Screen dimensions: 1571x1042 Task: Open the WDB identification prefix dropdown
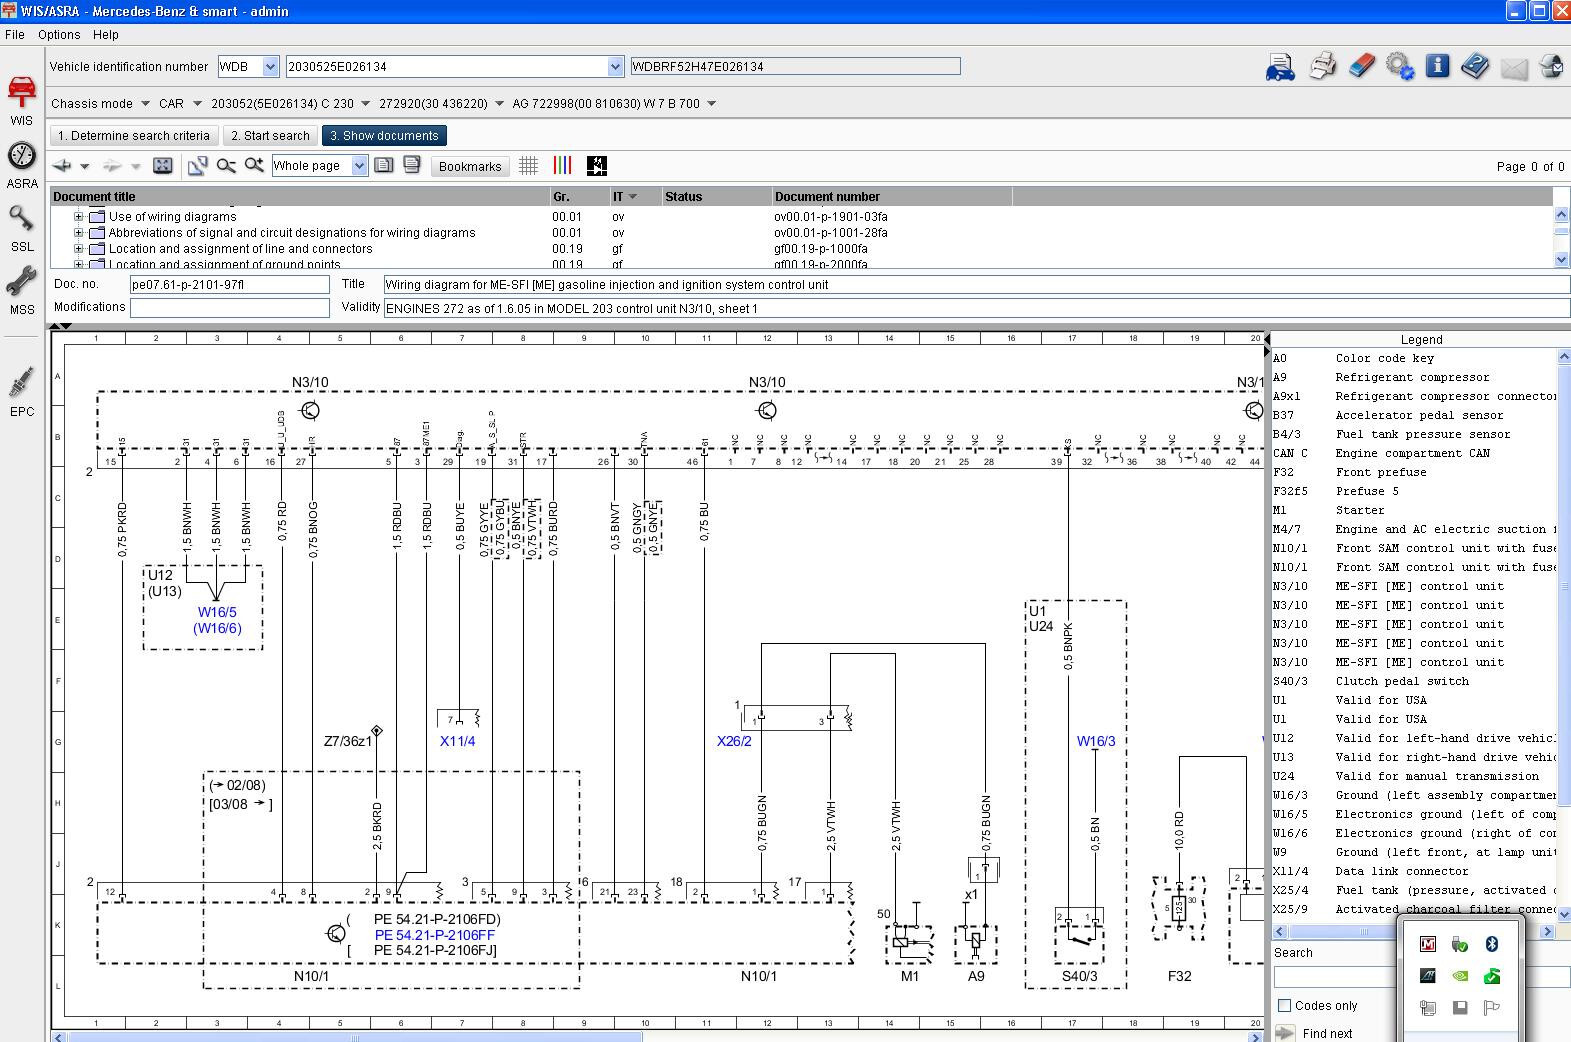[x=270, y=67]
